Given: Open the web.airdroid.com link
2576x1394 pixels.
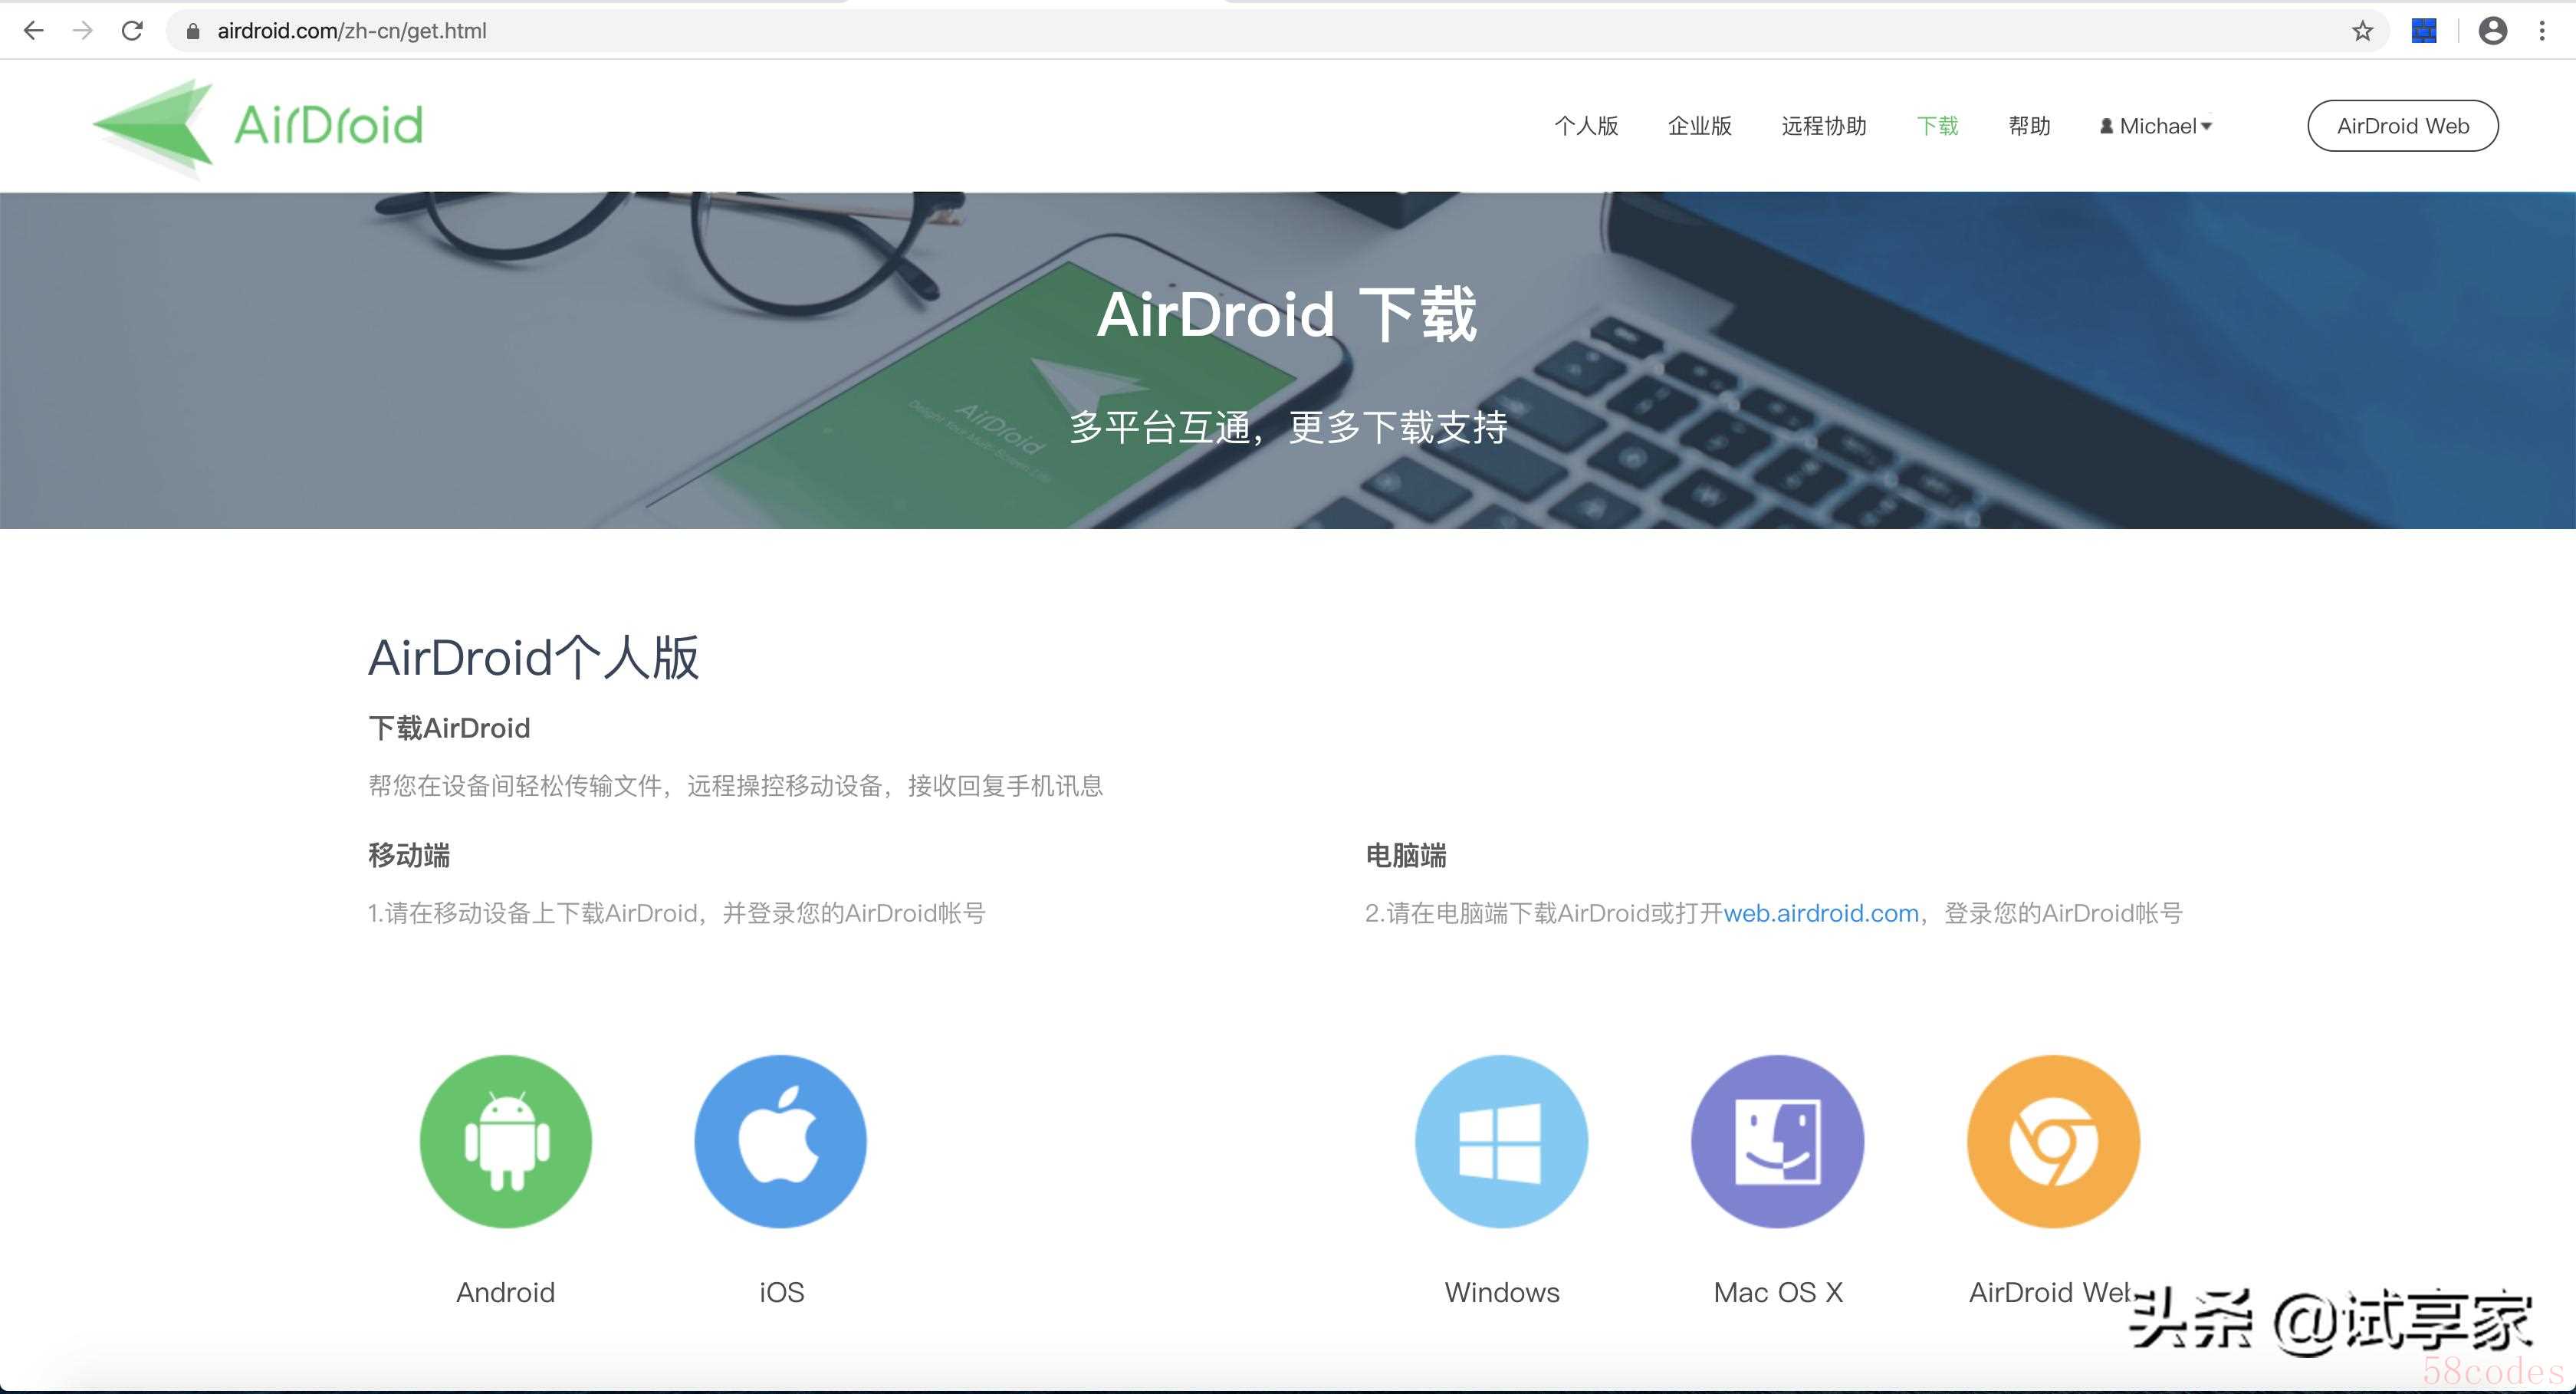Looking at the screenshot, I should [1821, 913].
